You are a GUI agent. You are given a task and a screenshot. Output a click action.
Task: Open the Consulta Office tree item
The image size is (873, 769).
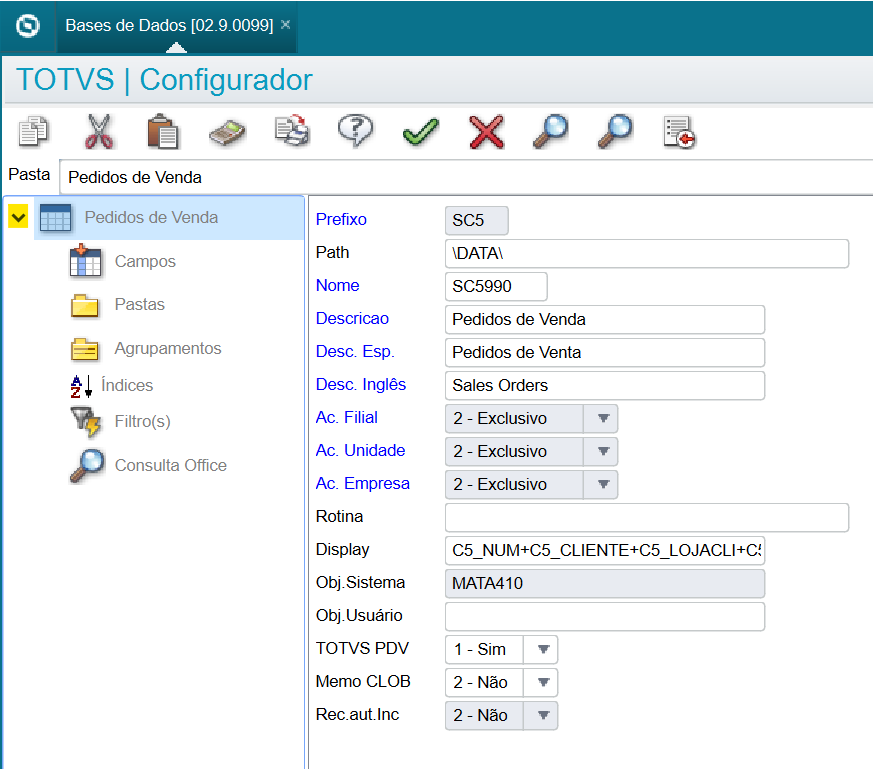(171, 466)
